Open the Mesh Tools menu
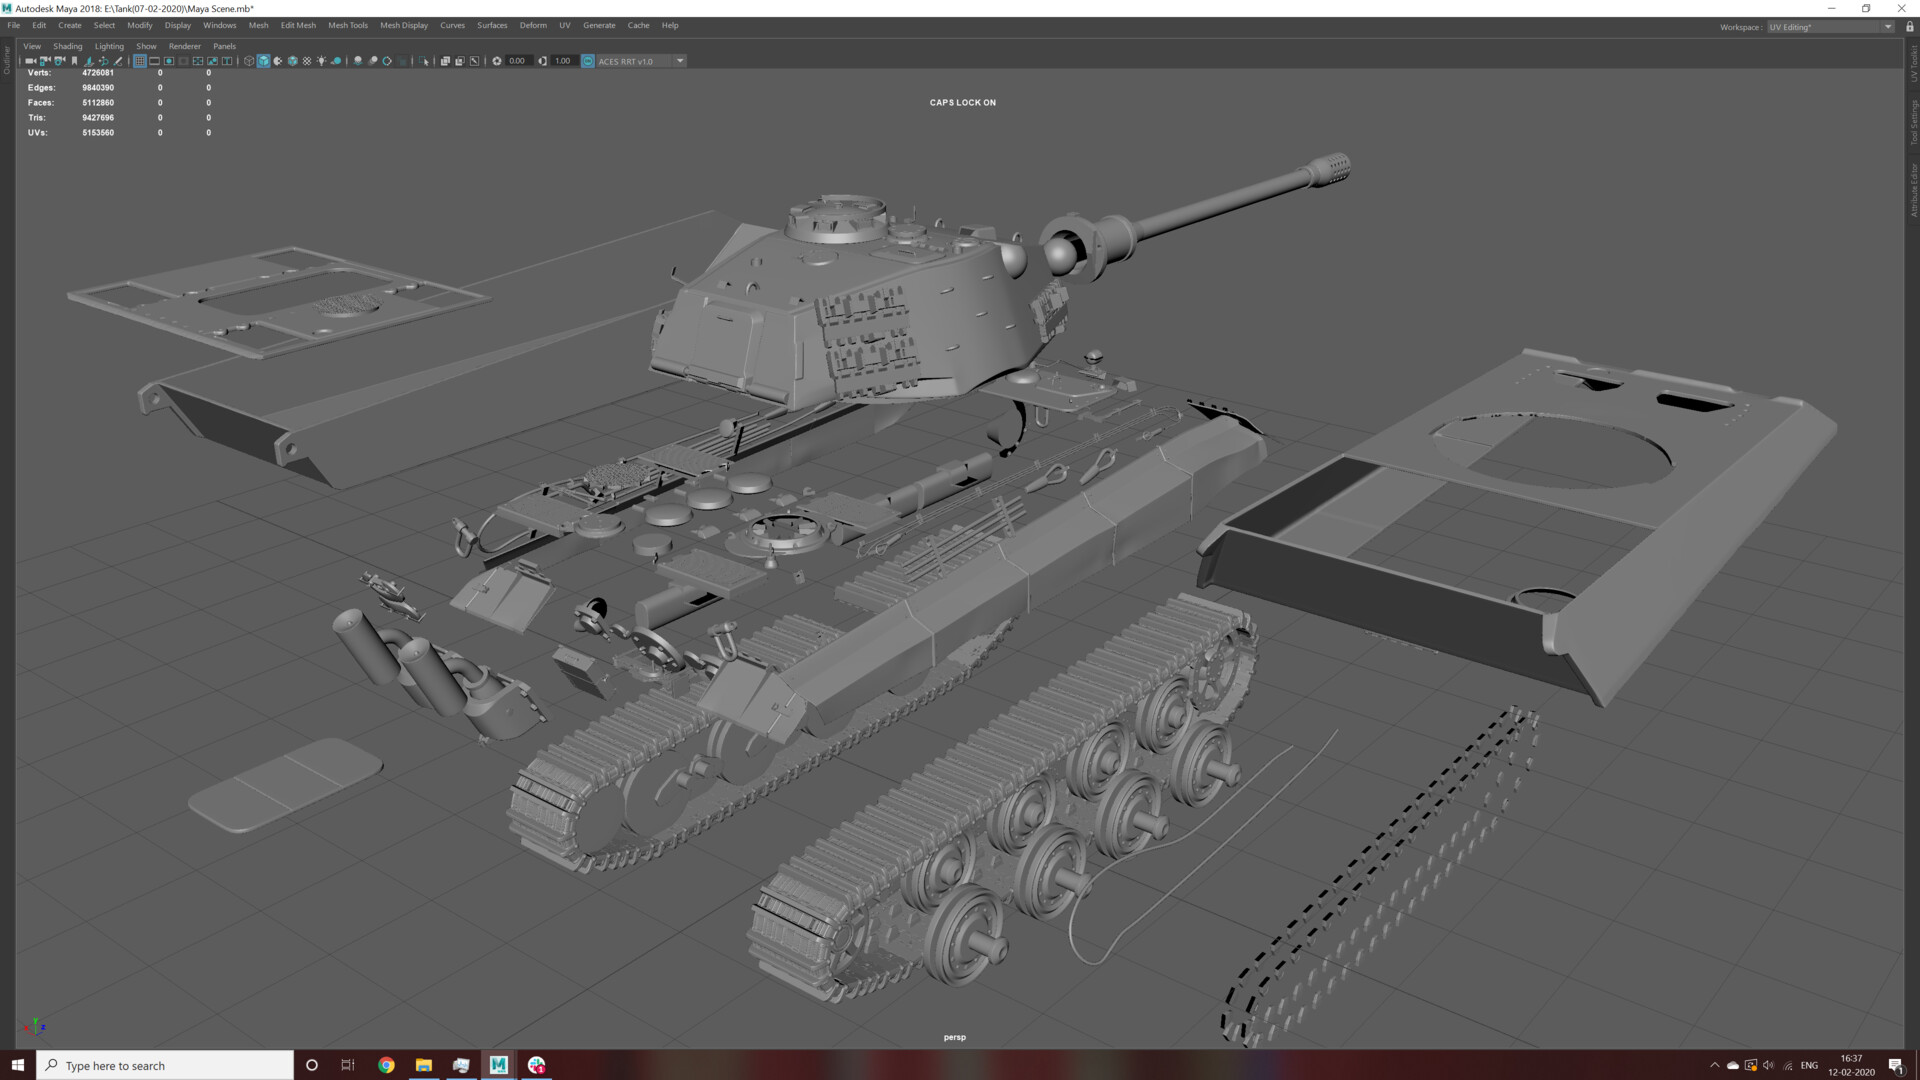 point(348,25)
